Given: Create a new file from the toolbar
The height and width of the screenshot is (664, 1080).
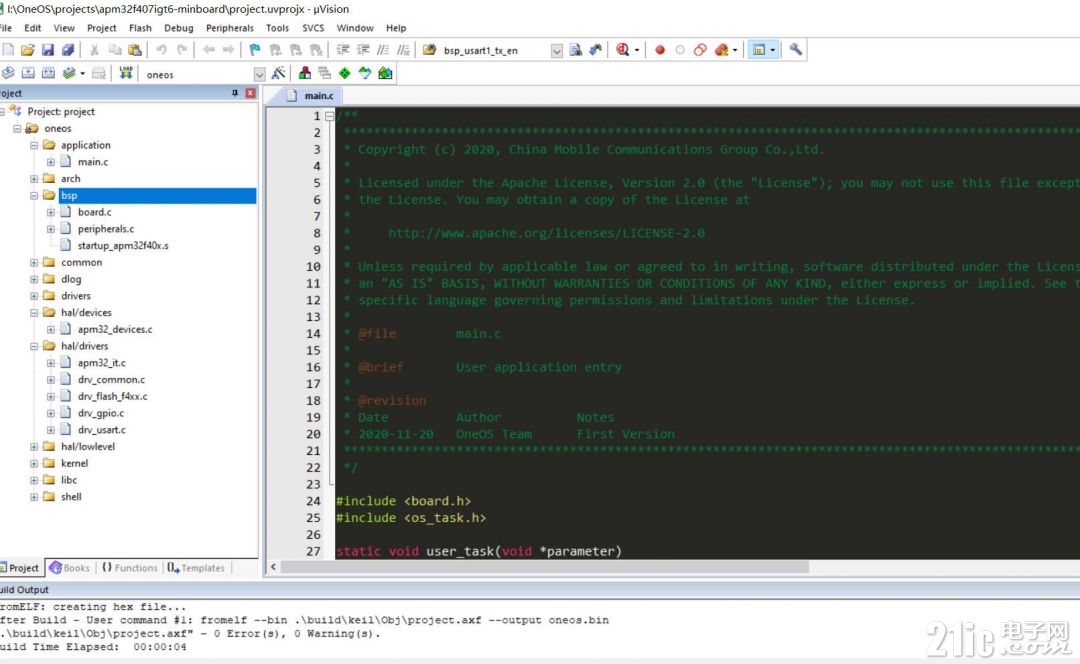Looking at the screenshot, I should click(x=8, y=50).
